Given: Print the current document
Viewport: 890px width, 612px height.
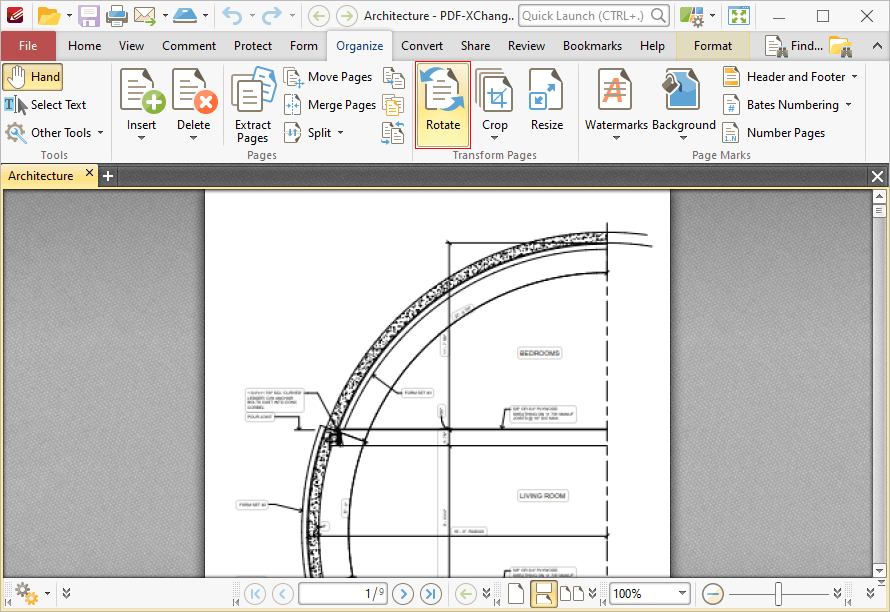Looking at the screenshot, I should pyautogui.click(x=116, y=15).
